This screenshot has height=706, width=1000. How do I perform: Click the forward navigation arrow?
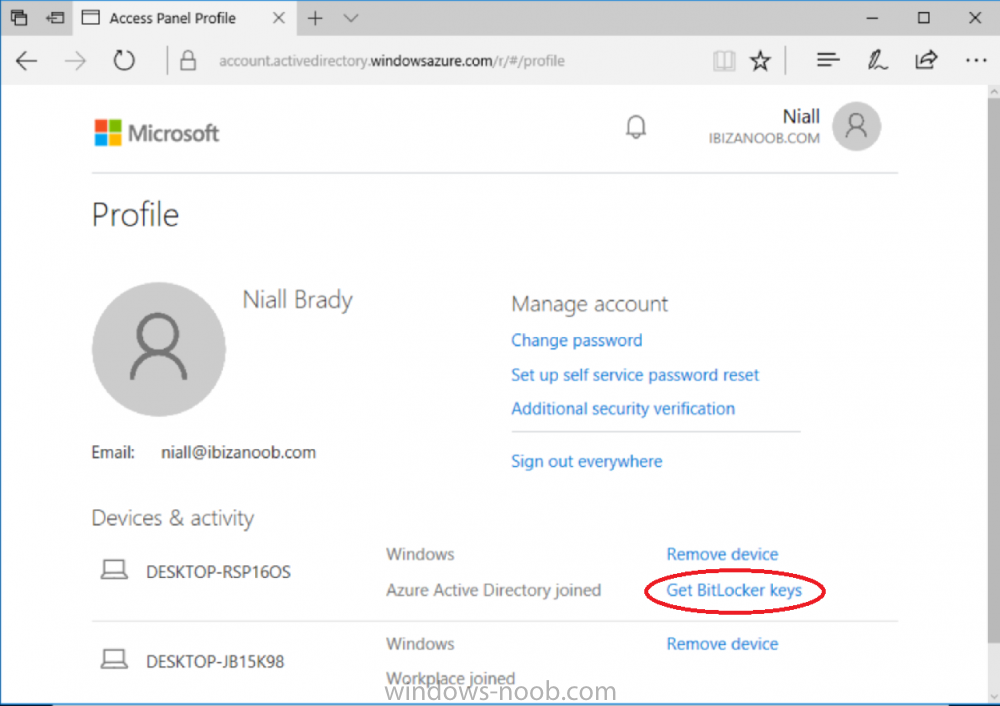[75, 61]
